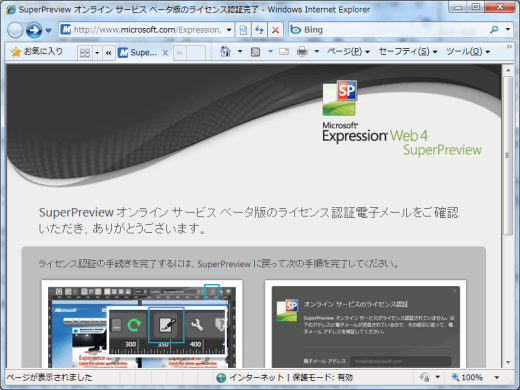Click the Read Mail envelope icon
The image size is (520, 390).
284,51
